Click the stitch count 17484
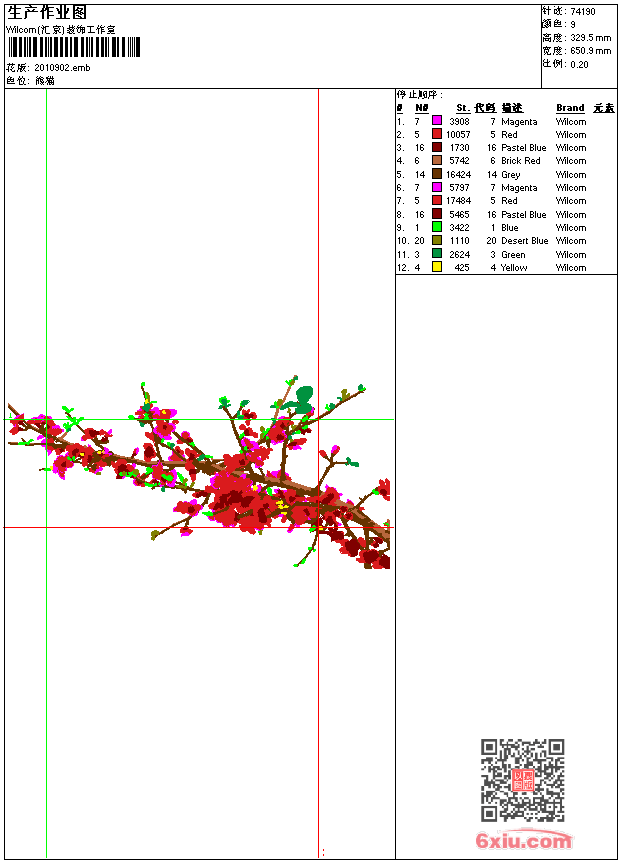Viewport: 620px width, 860px height. (x=458, y=201)
